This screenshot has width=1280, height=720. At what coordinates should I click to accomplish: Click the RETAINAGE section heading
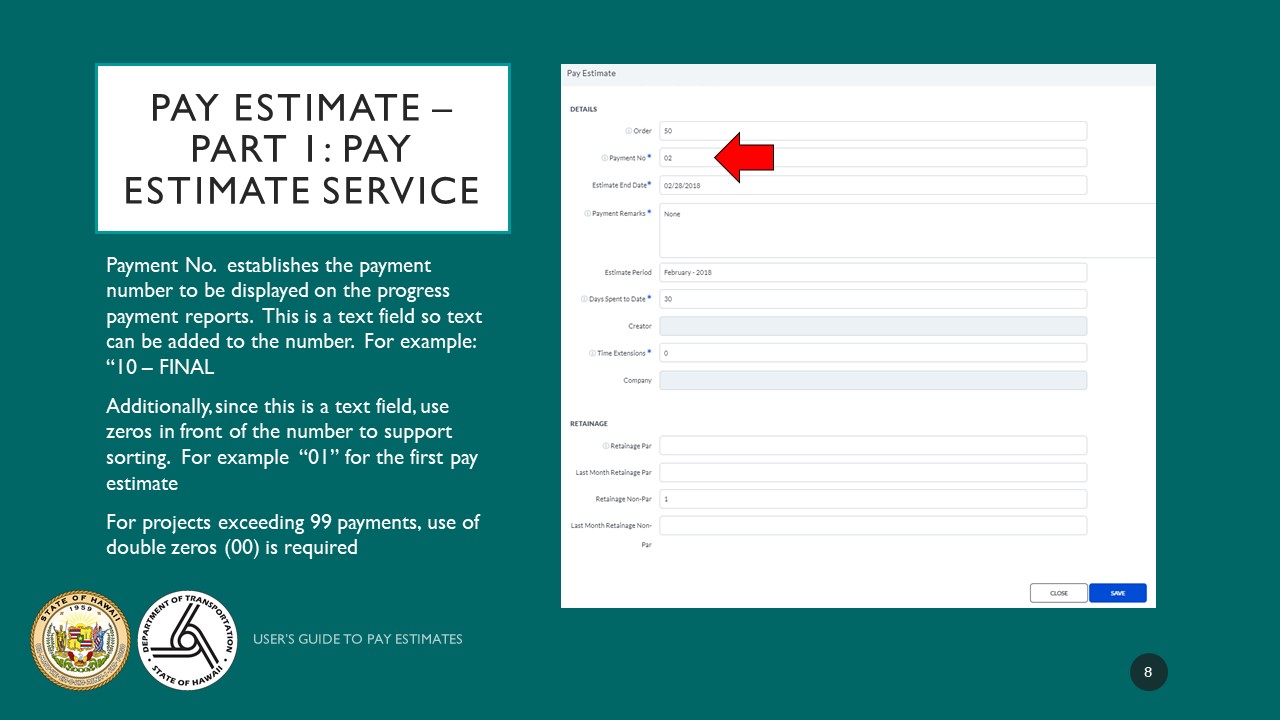pos(589,424)
